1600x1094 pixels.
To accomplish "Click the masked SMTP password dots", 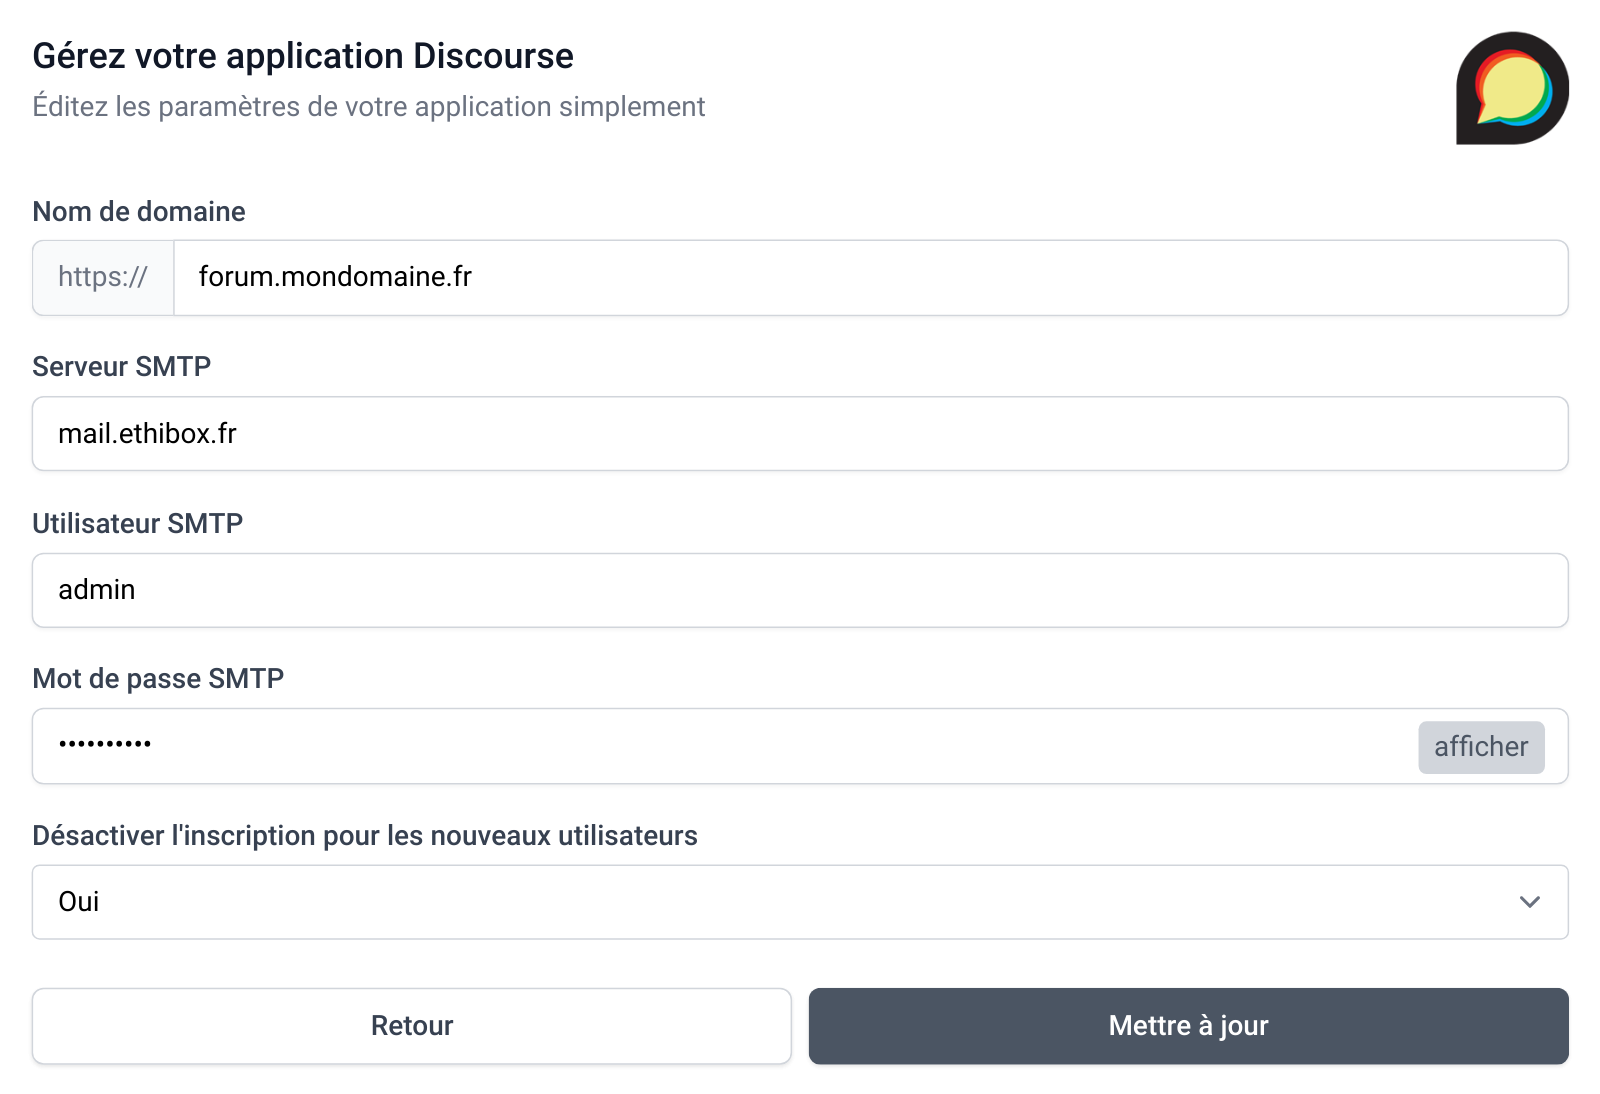I will click(x=105, y=744).
